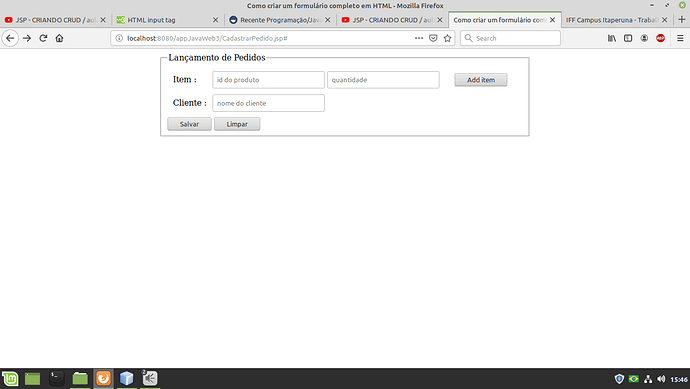Screen dimensions: 690x389
Task: Open Adblock Plus extension icon
Action: [661, 38]
